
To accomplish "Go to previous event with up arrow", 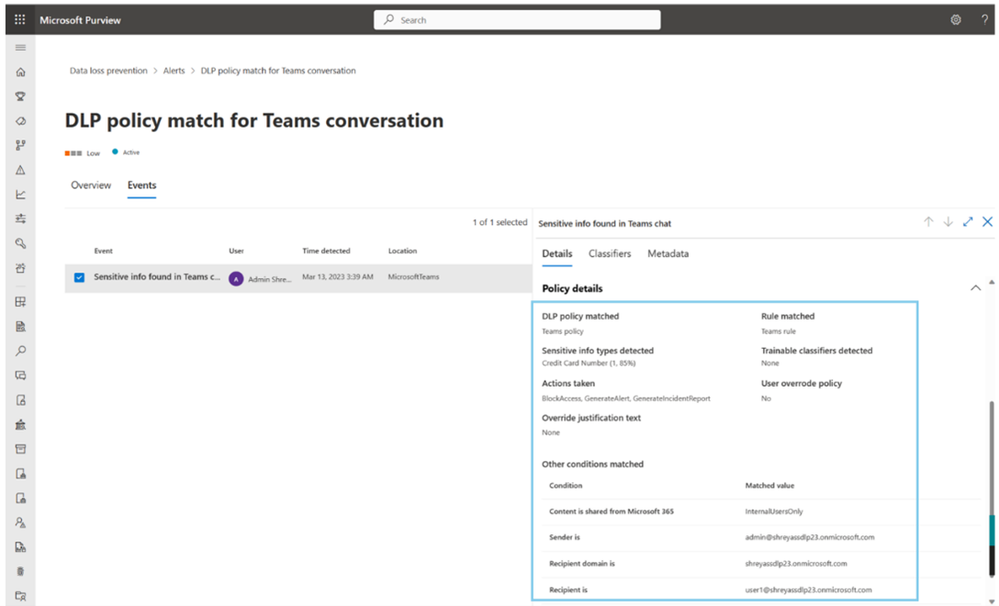I will coord(928,222).
